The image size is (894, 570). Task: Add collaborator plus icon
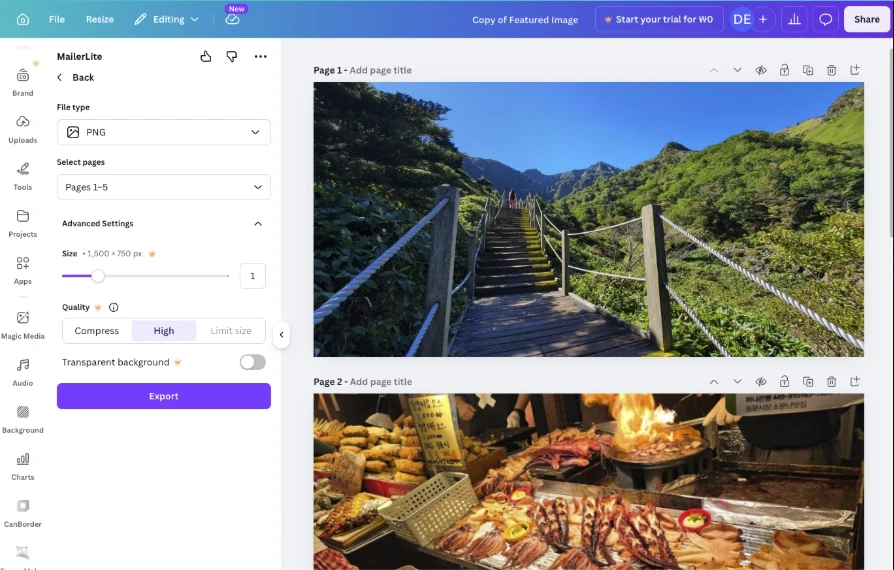point(763,19)
